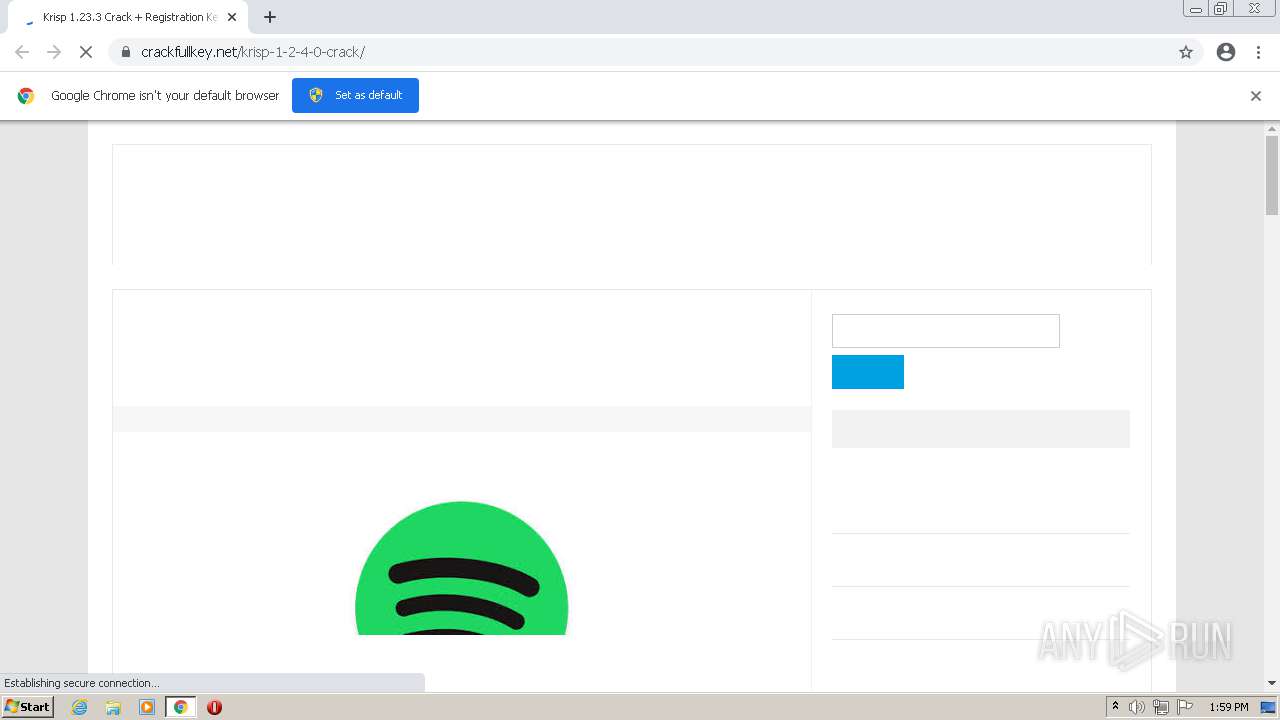Open Chrome profile account menu
Viewport: 1280px width, 720px height.
click(x=1226, y=52)
